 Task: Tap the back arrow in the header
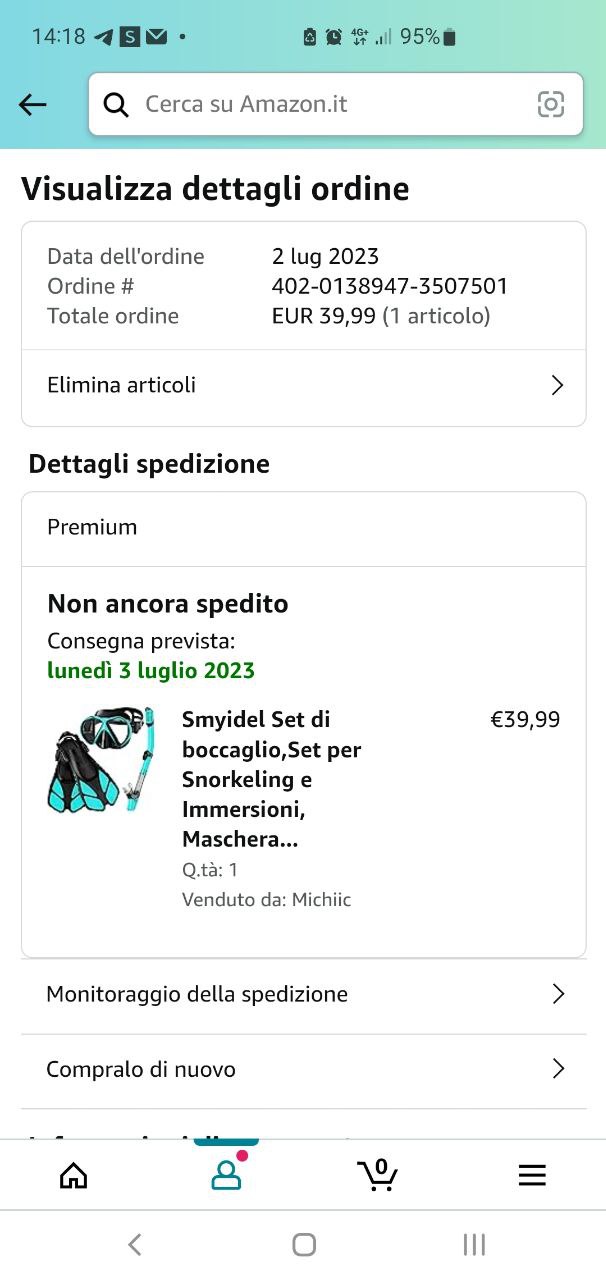pyautogui.click(x=33, y=104)
